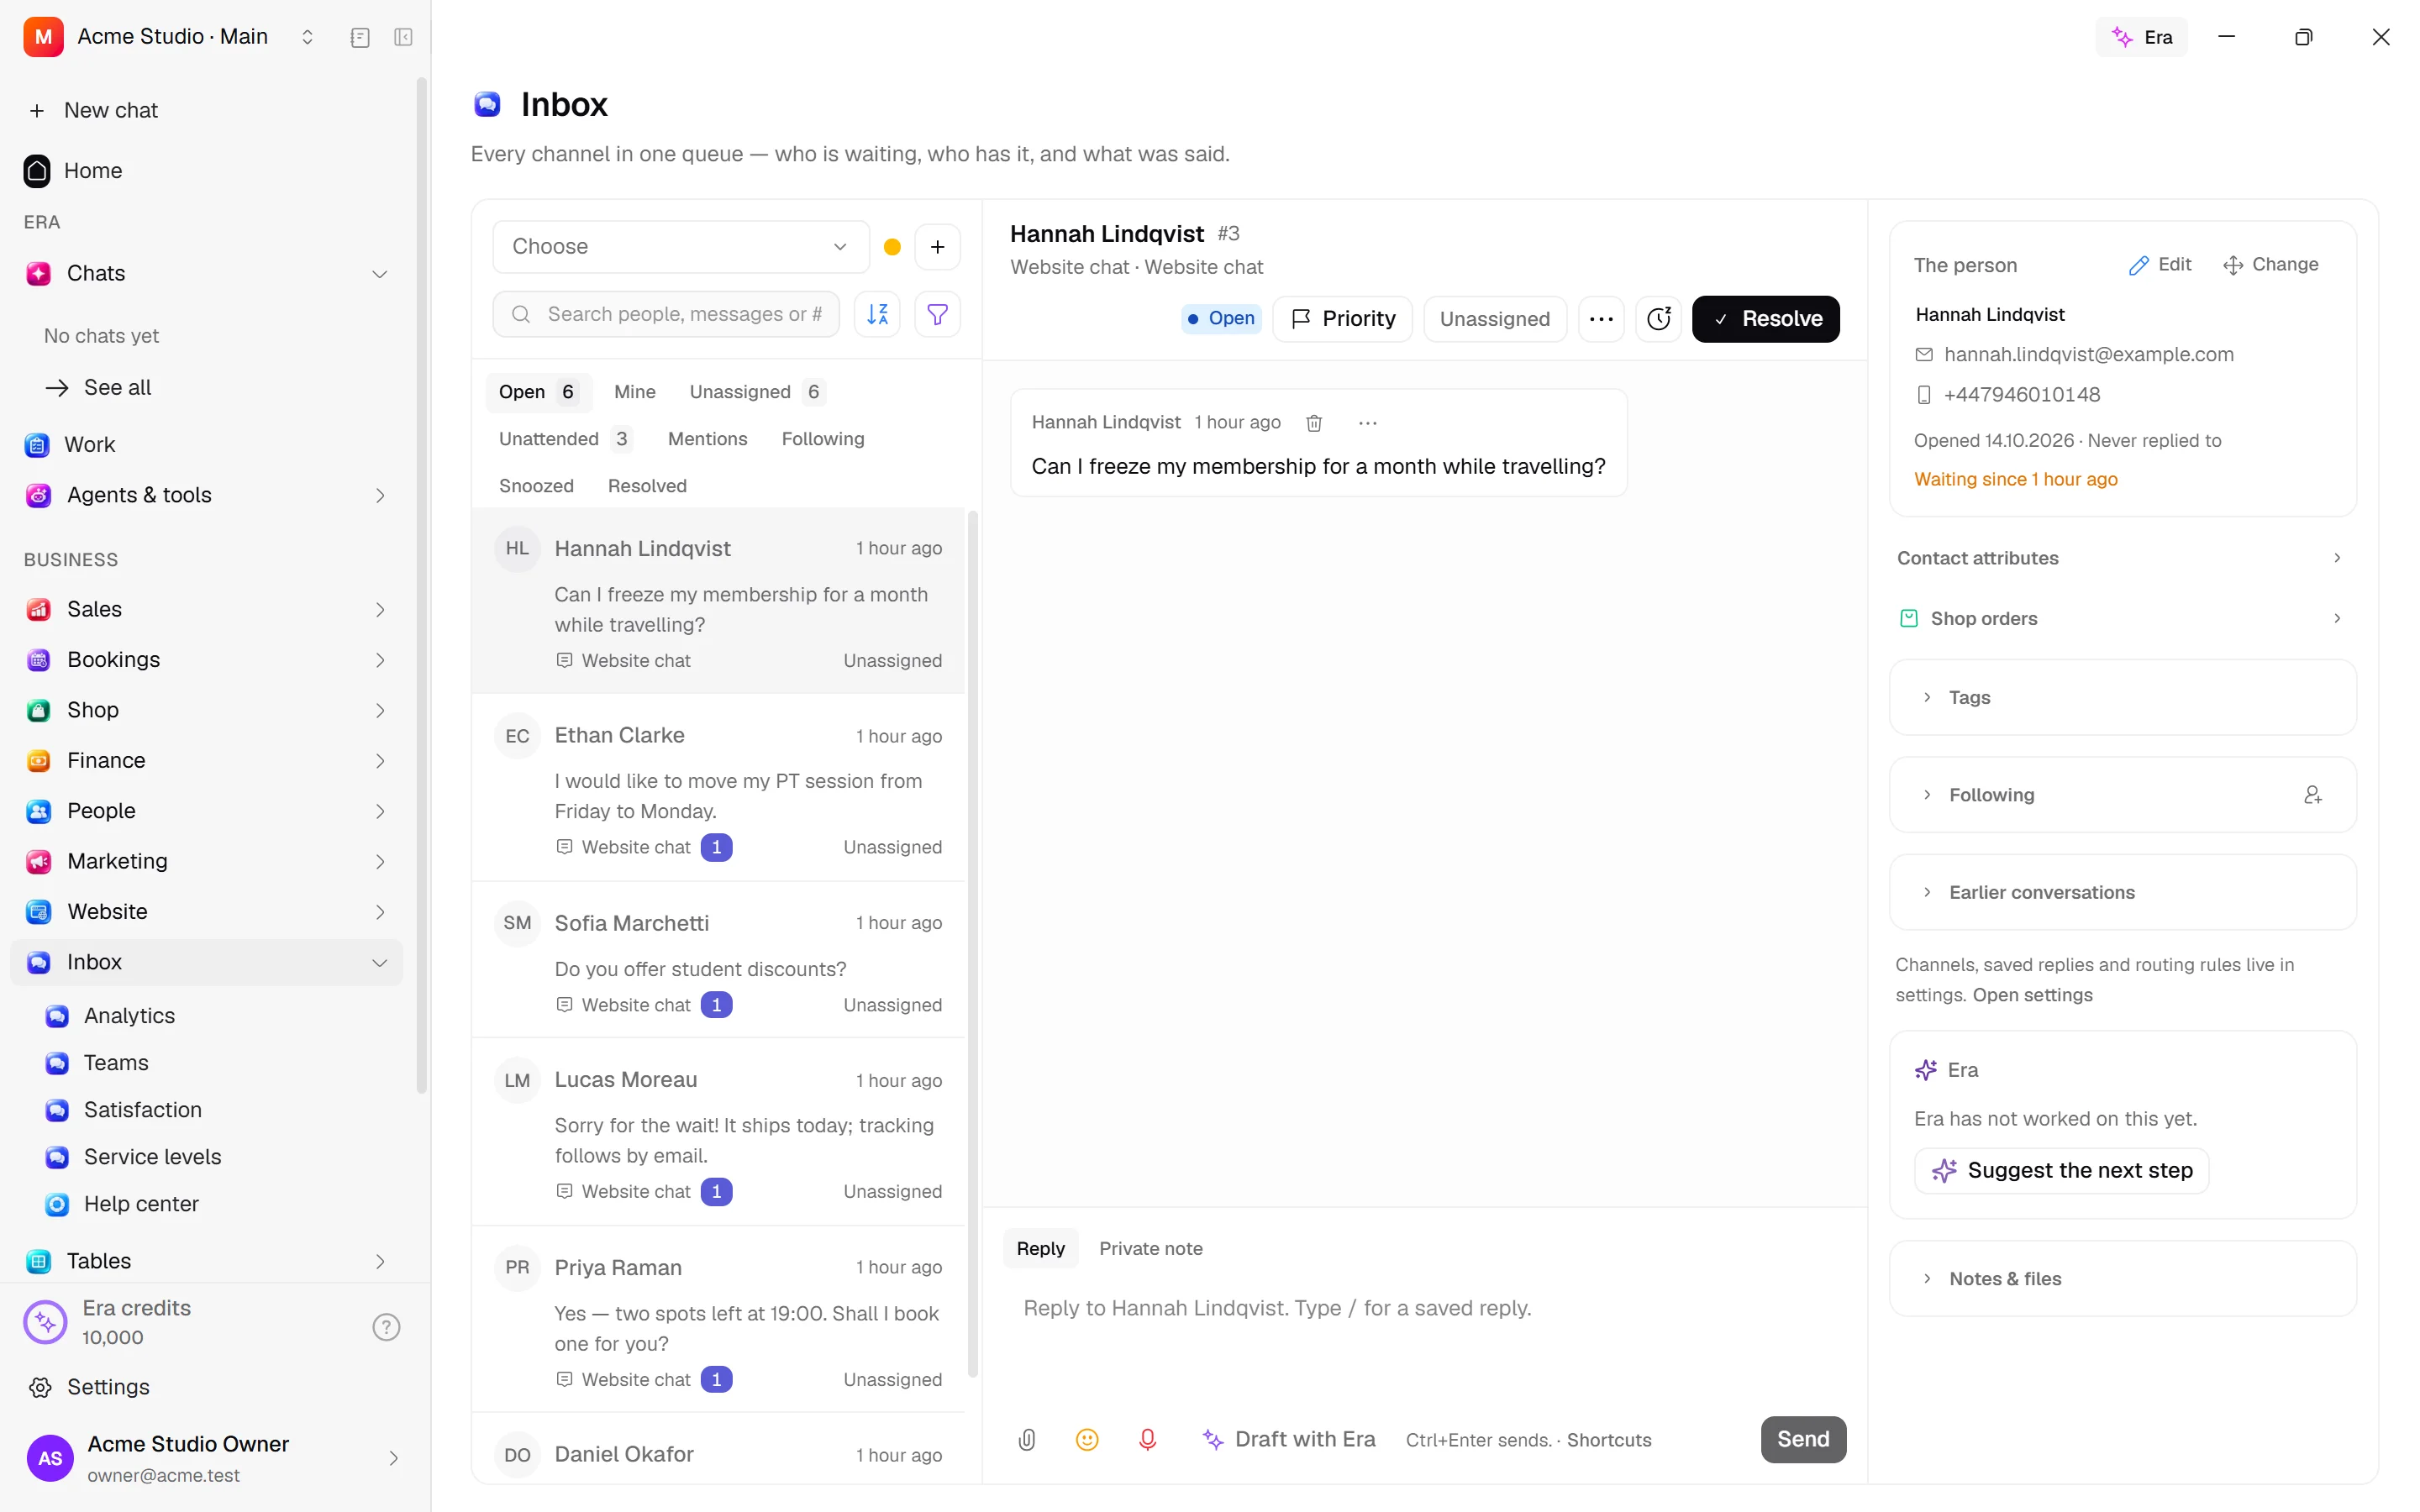
Task: Click the sort order icon
Action: tap(877, 314)
